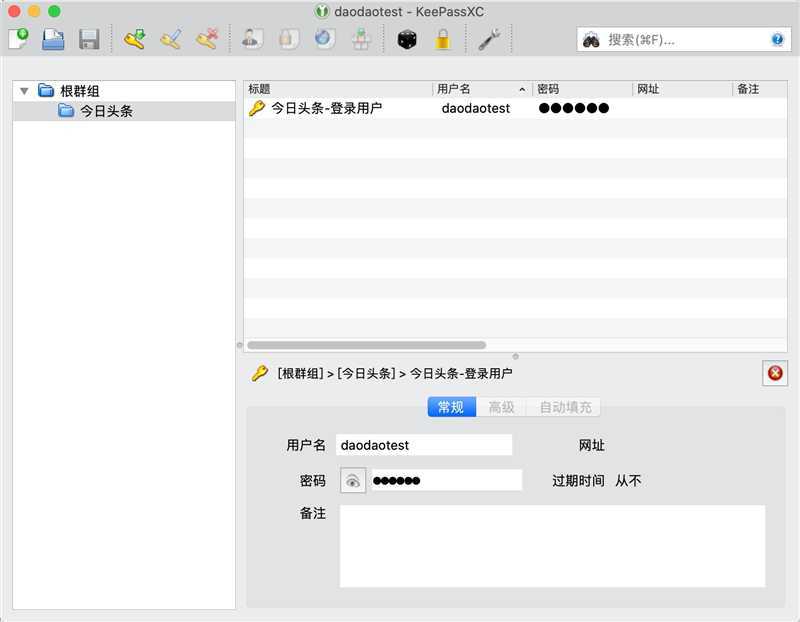The height and width of the screenshot is (622, 800).
Task: Sort entries by 备注 column header
Action: click(x=760, y=89)
